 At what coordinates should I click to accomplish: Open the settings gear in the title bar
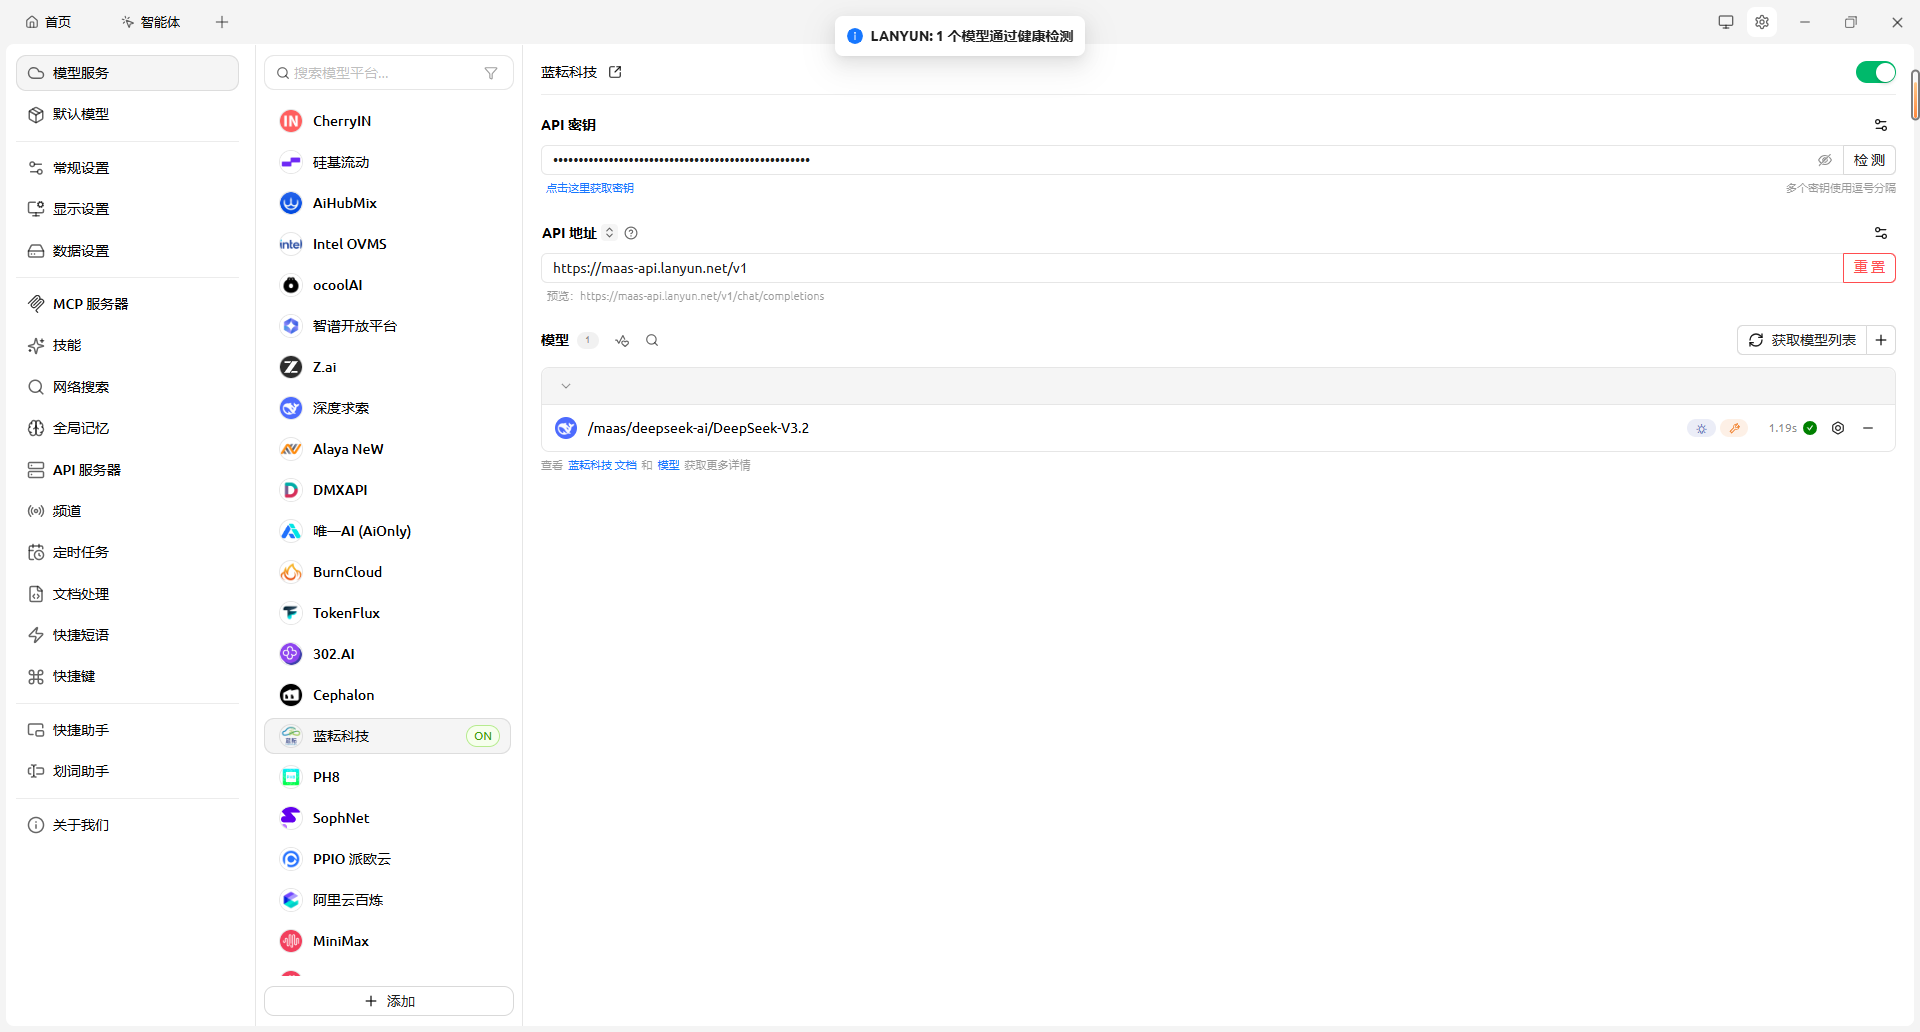pos(1762,22)
